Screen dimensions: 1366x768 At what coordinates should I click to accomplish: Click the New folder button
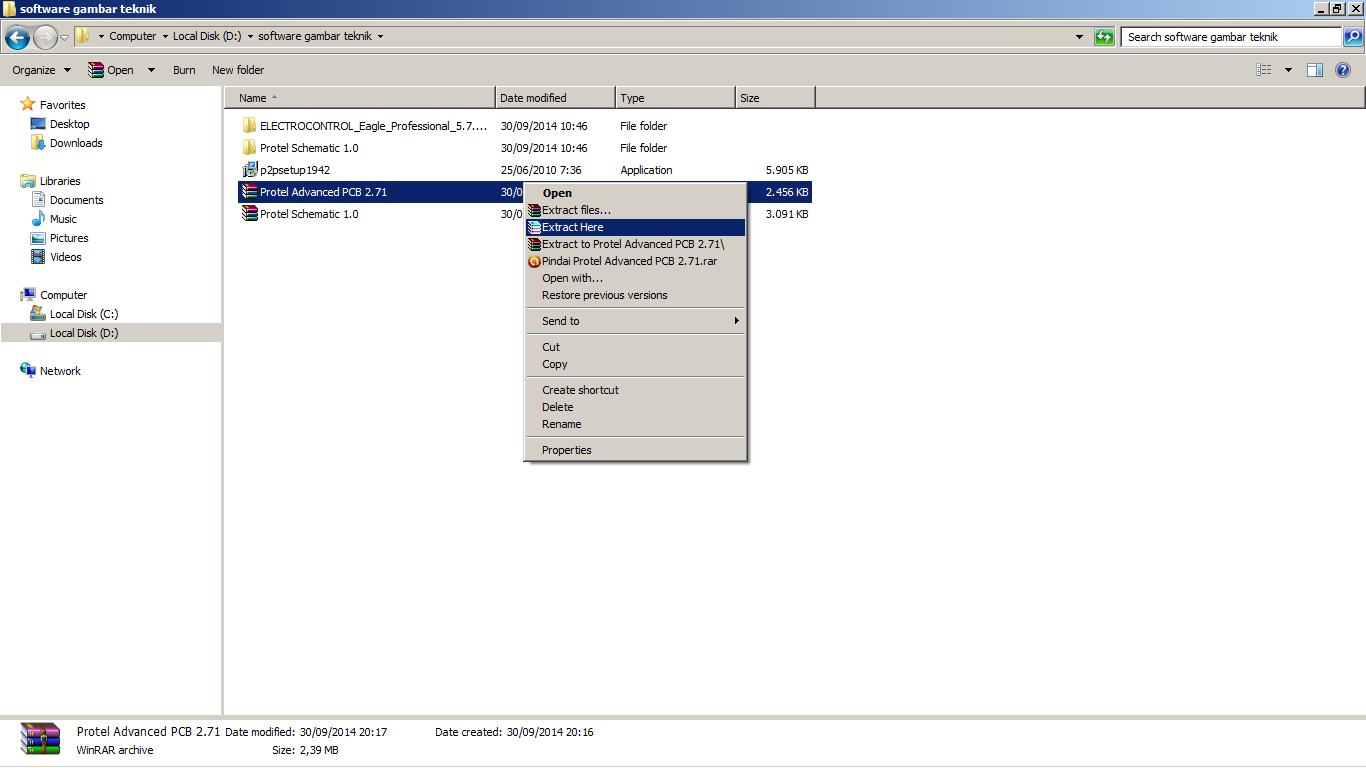[x=238, y=70]
